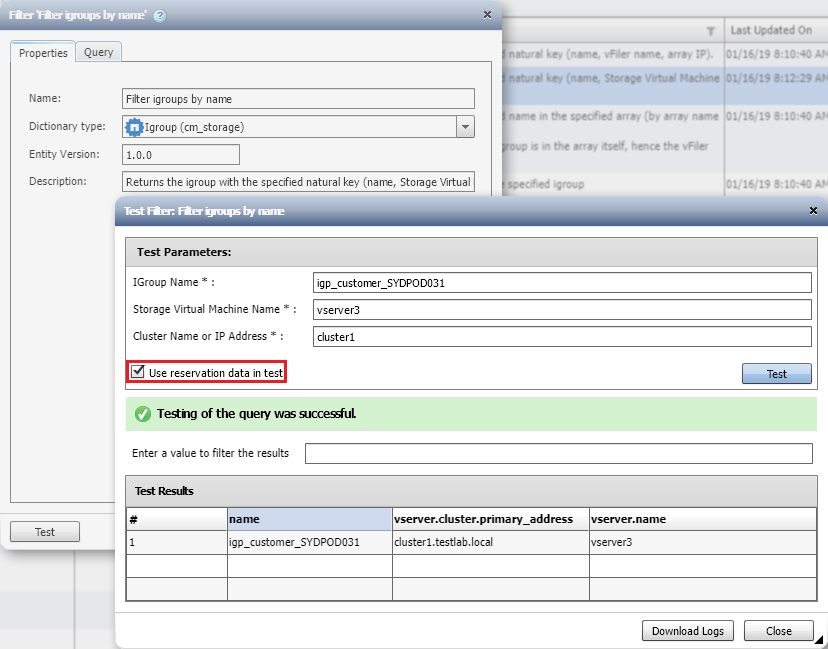The image size is (828, 649).
Task: Click the 01/16/19 8:12:29 AM background row
Action: coord(665,85)
